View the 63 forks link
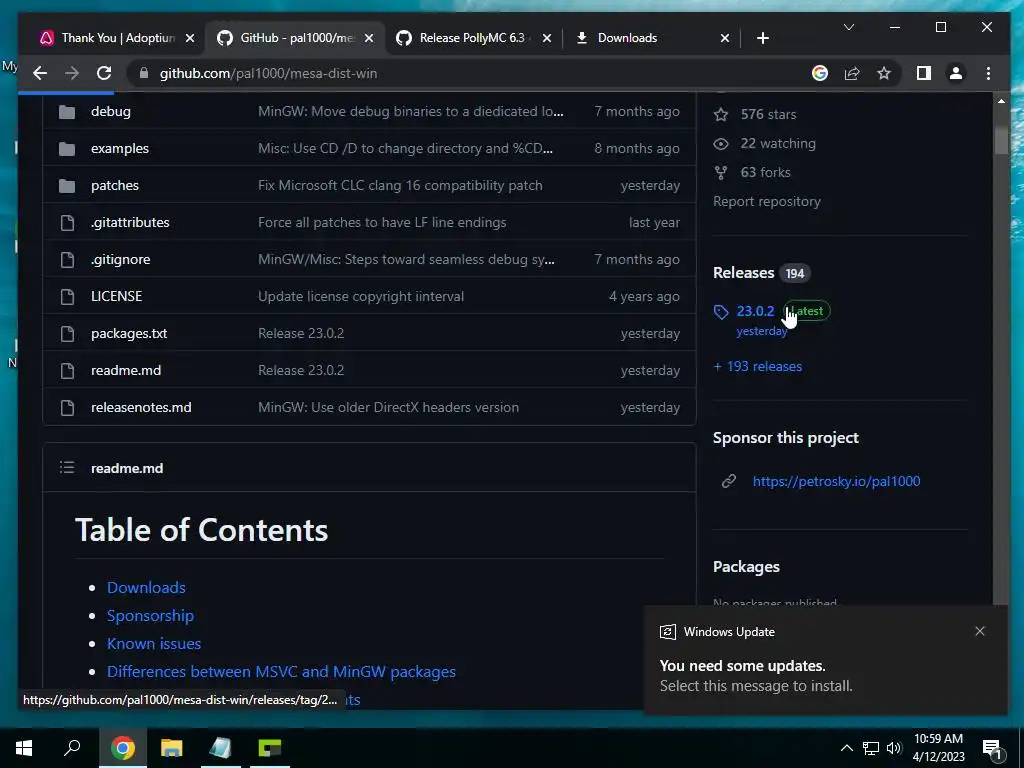Image resolution: width=1024 pixels, height=768 pixels. point(765,172)
